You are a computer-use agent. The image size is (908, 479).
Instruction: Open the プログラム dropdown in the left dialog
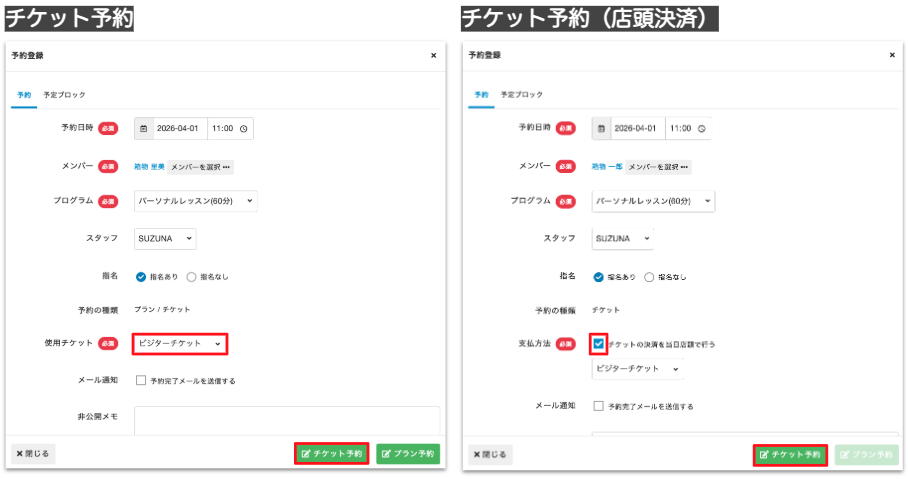click(x=196, y=201)
